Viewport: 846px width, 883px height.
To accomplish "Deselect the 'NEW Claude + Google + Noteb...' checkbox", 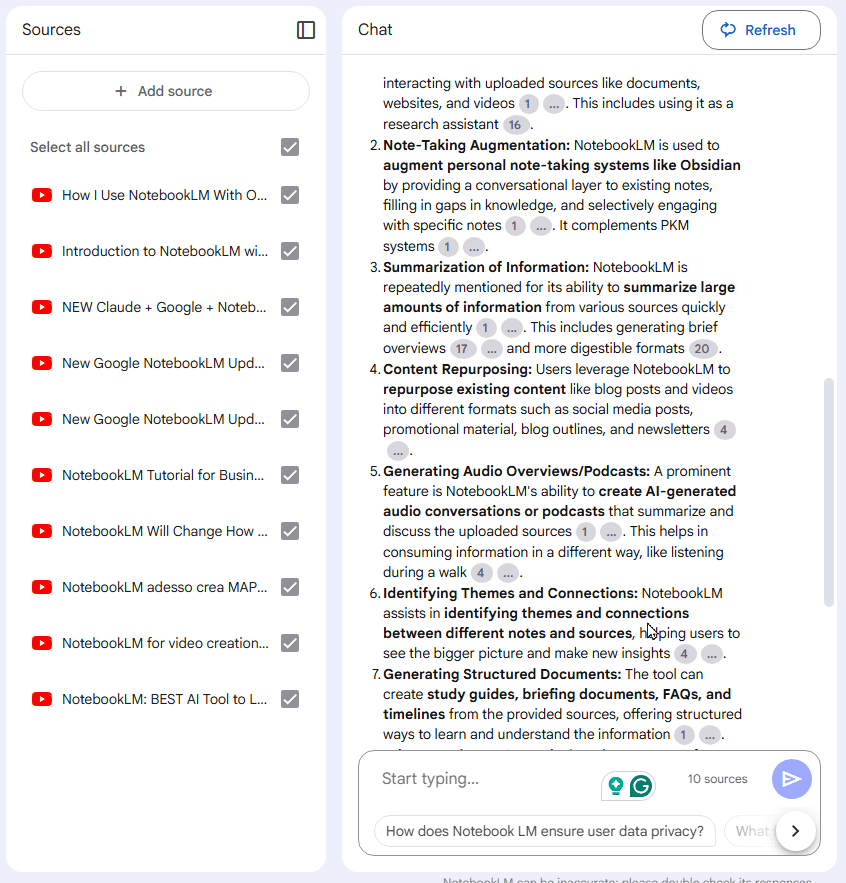I will tap(290, 307).
